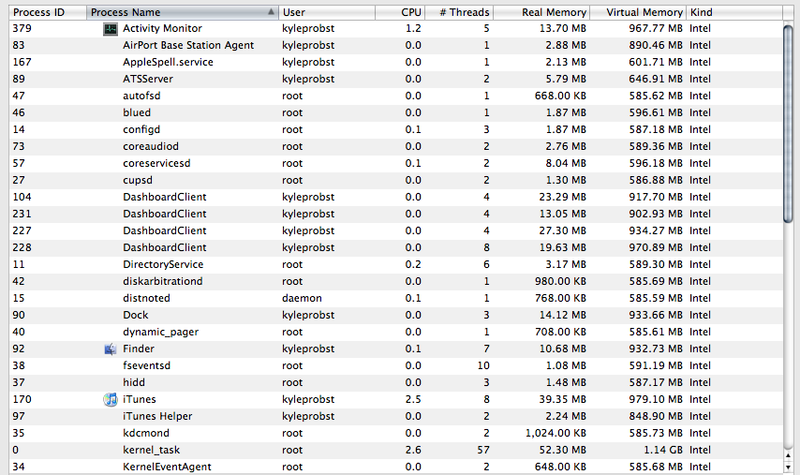Select the dynamic_pager process
Screen dimensions: 800x475
tap(395, 332)
